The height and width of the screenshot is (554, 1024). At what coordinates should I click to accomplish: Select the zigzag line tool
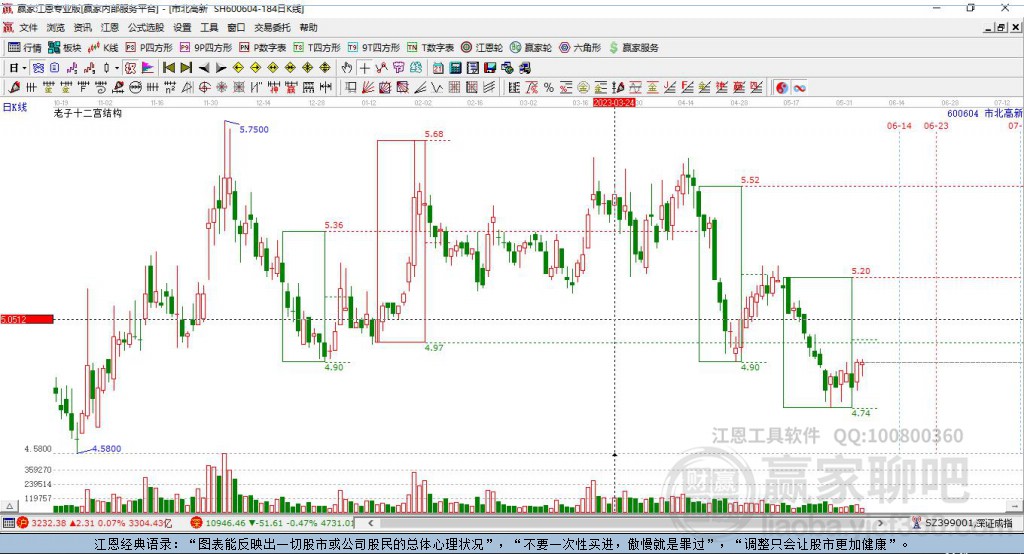(x=436, y=87)
